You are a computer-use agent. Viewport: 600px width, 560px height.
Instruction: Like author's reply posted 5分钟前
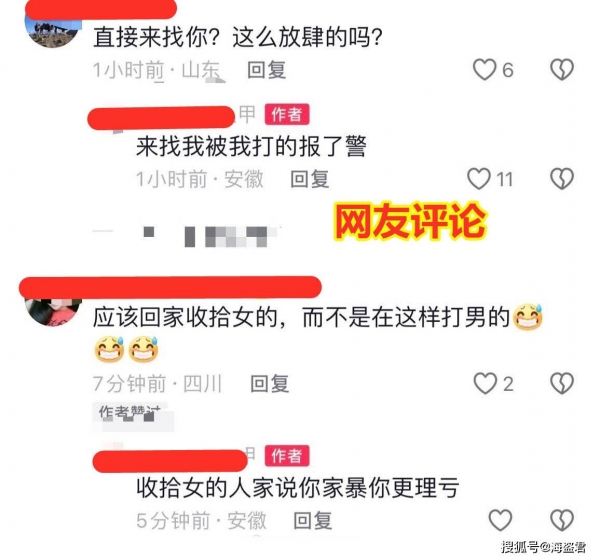[500, 520]
